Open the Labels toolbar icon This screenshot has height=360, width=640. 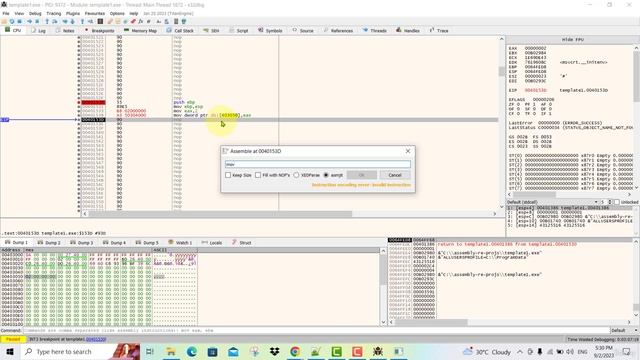(x=125, y=21)
